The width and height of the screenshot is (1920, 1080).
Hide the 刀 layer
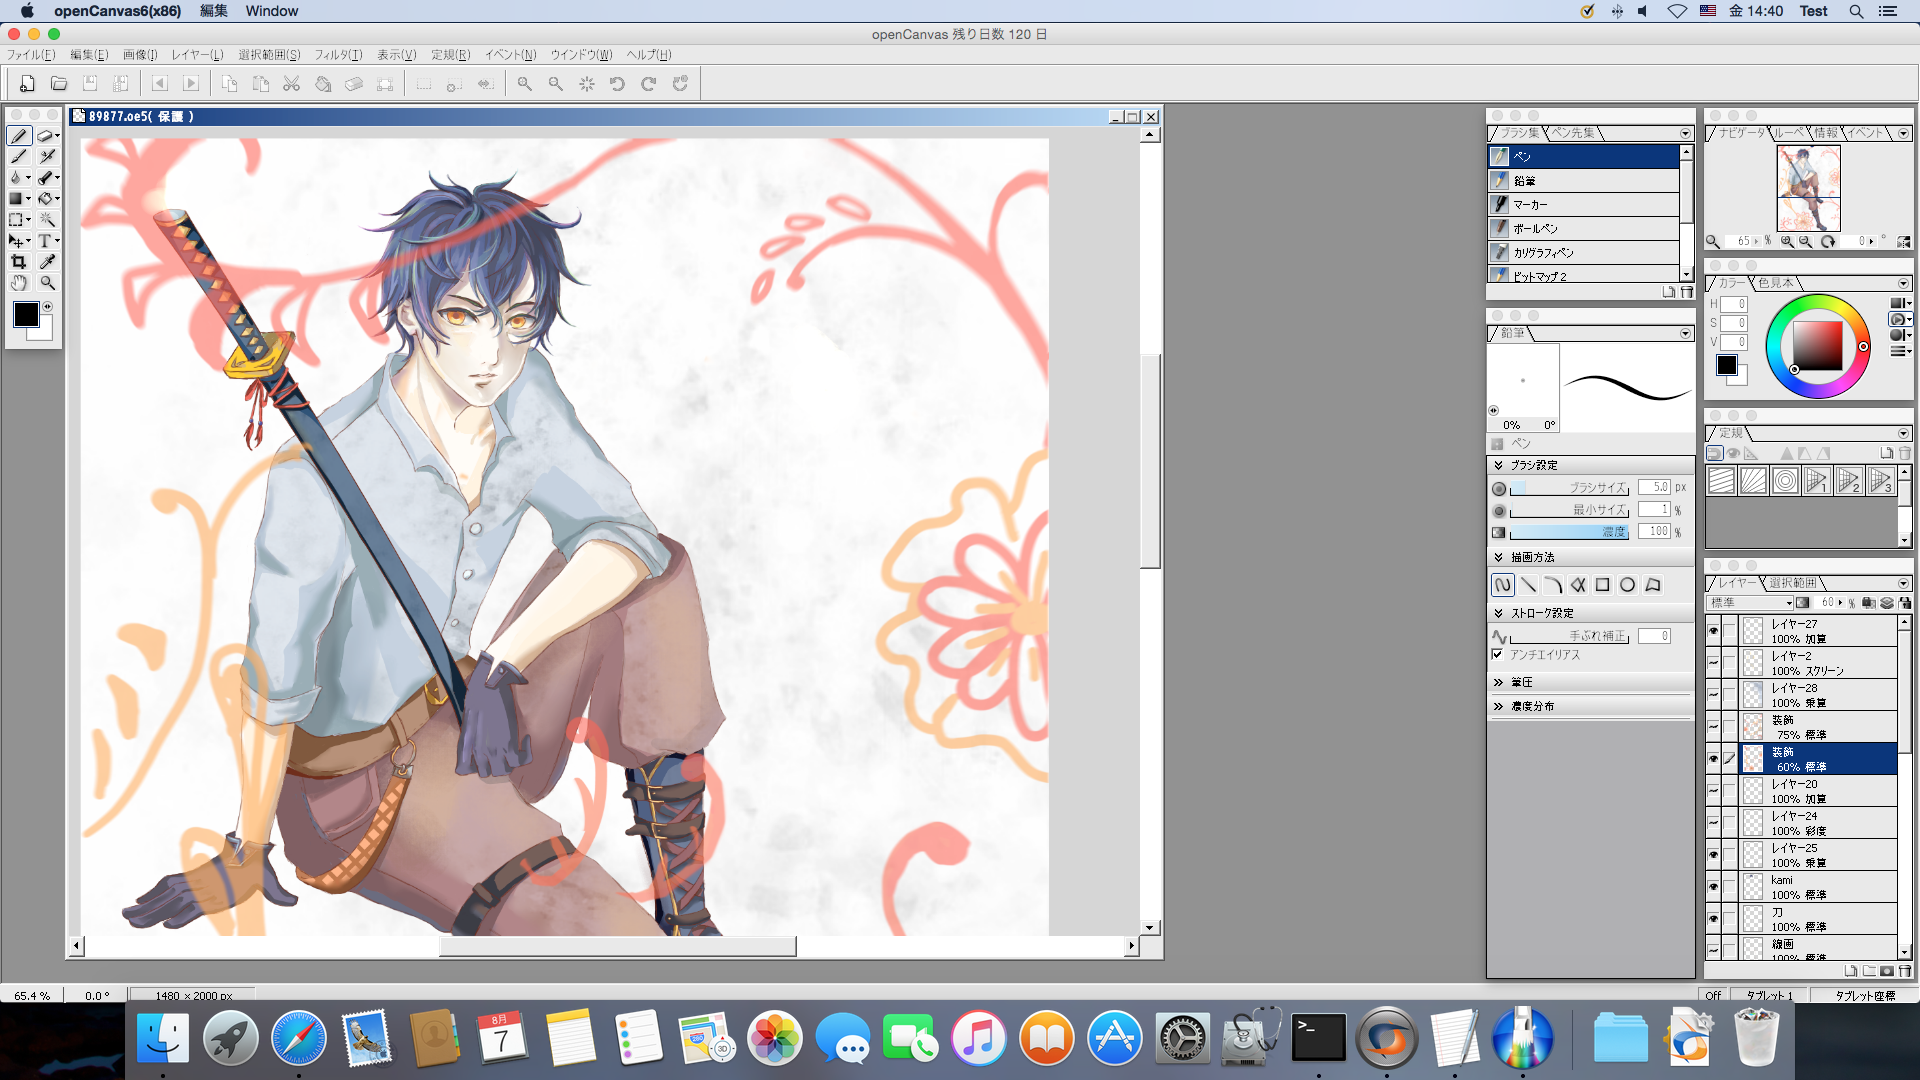click(x=1713, y=919)
